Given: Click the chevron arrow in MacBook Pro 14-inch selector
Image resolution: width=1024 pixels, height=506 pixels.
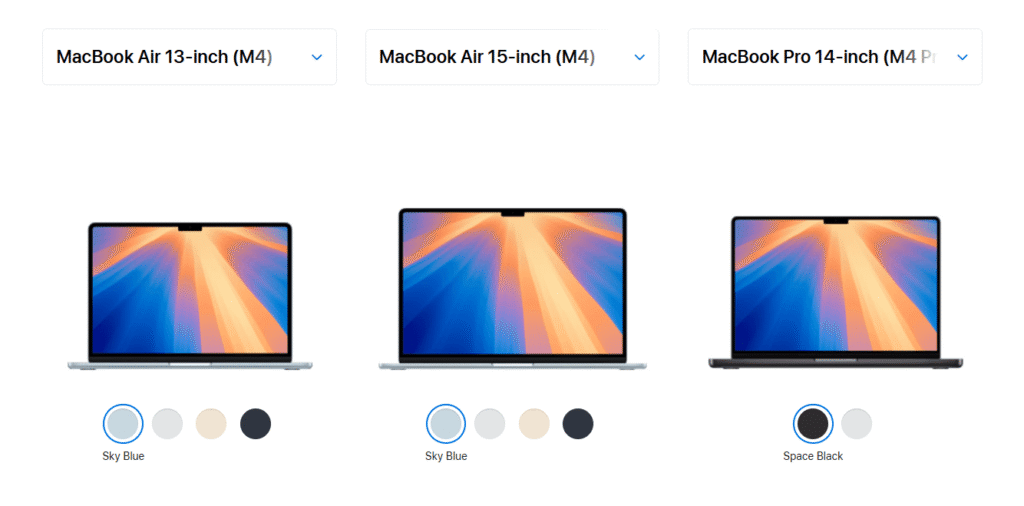Looking at the screenshot, I should coord(962,57).
